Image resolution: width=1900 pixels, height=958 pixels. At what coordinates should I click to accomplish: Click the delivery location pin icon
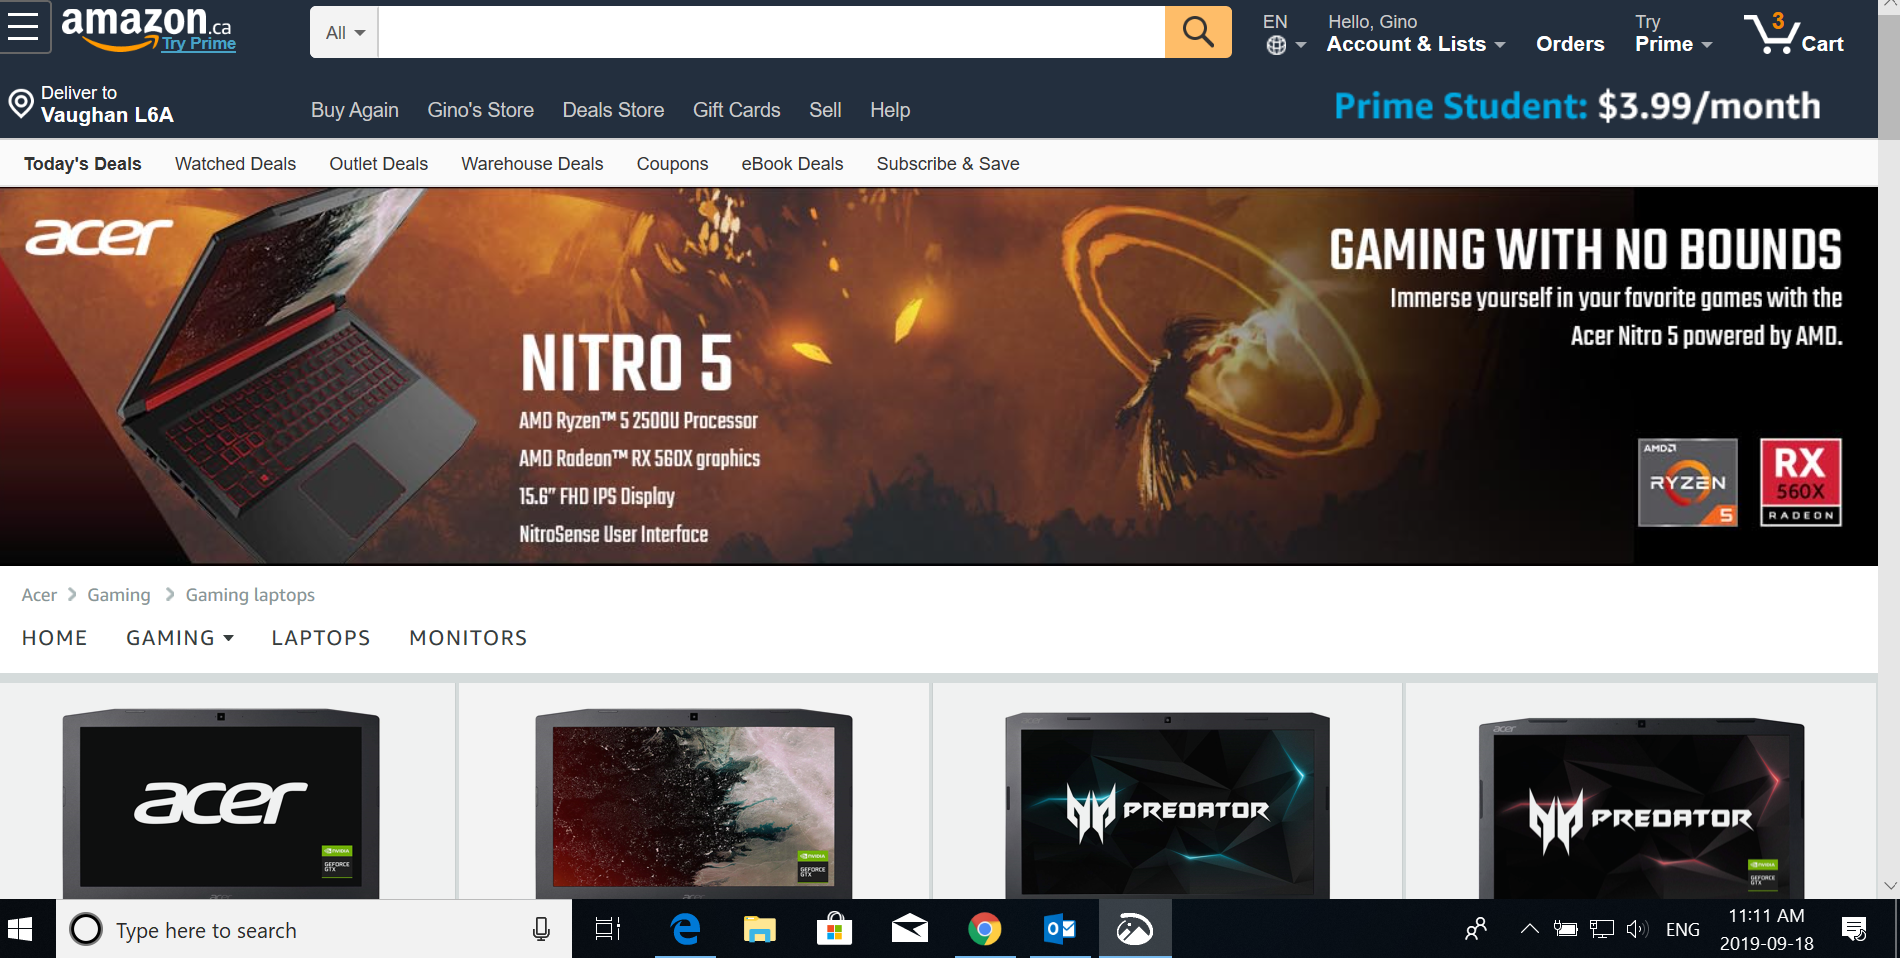21,104
